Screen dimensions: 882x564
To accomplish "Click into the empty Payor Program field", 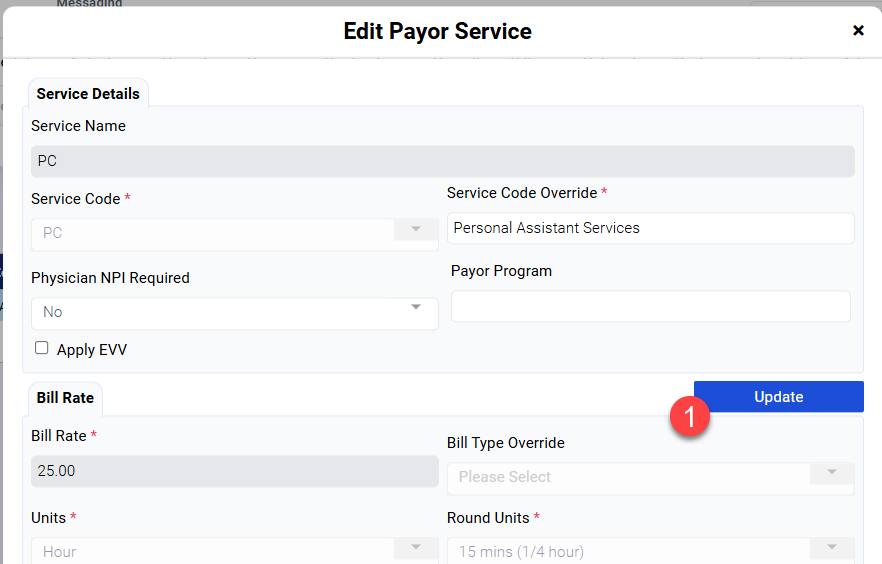I will click(650, 307).
